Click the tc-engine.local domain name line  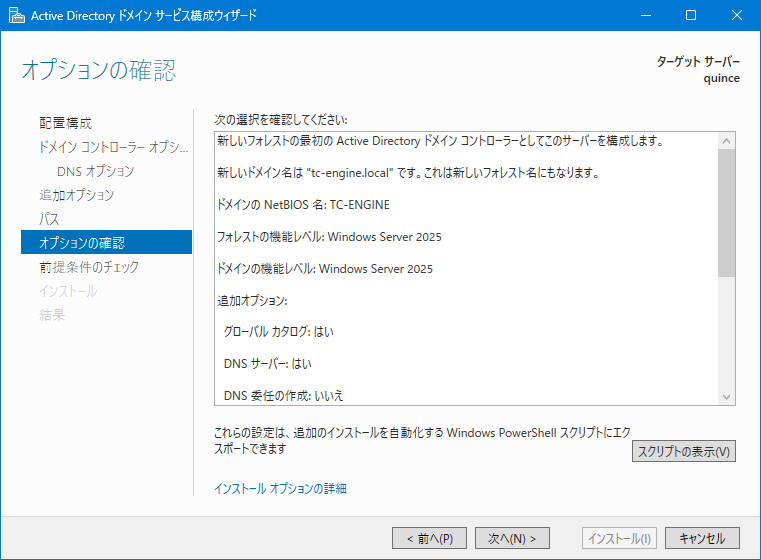tap(408, 173)
